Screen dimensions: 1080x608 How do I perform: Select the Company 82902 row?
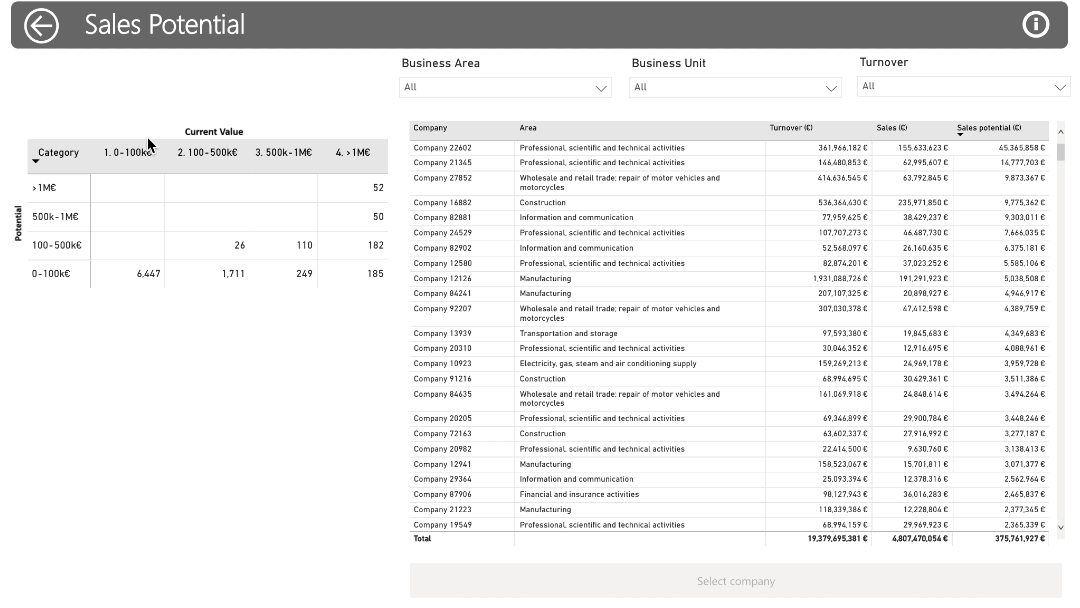point(729,249)
